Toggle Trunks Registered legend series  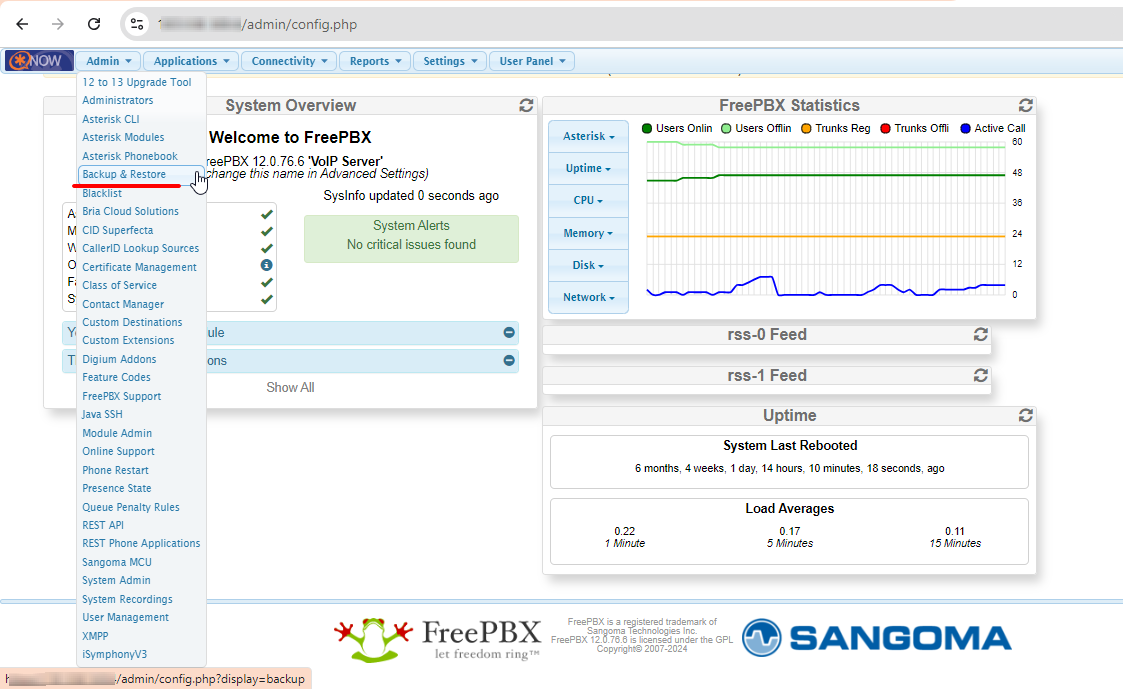coord(836,128)
